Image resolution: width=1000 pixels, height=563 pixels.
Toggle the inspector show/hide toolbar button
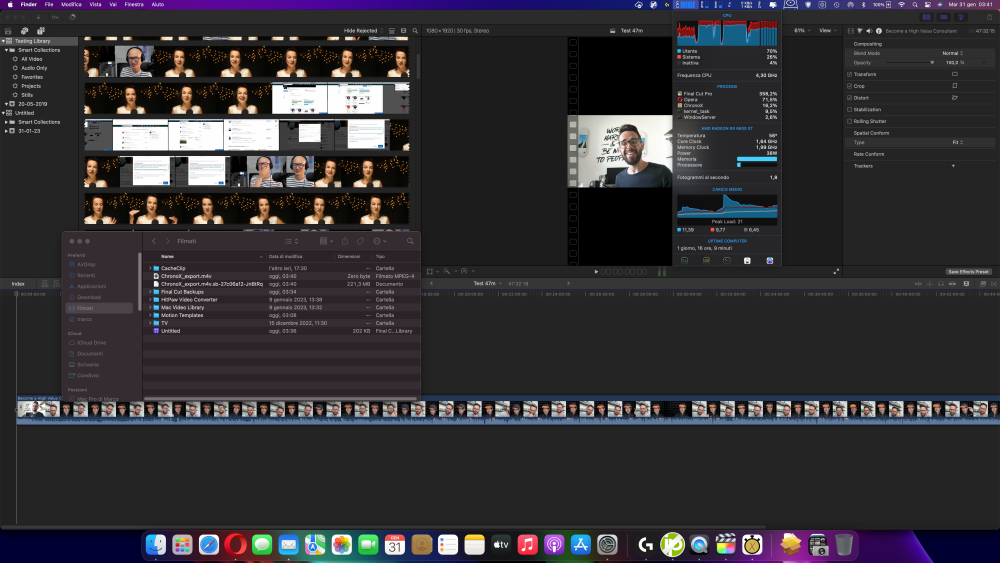pyautogui.click(x=961, y=17)
